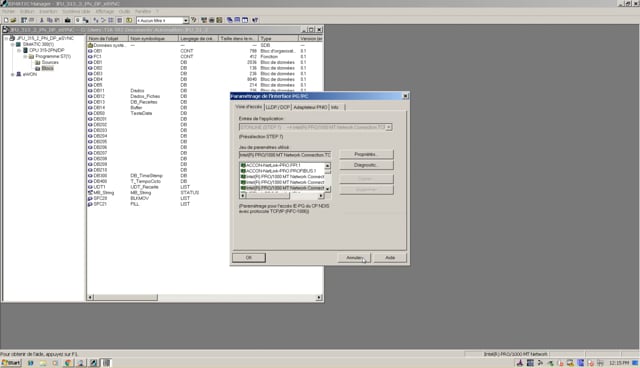Open the Fichier menu
The width and height of the screenshot is (640, 368).
(x=9, y=11)
